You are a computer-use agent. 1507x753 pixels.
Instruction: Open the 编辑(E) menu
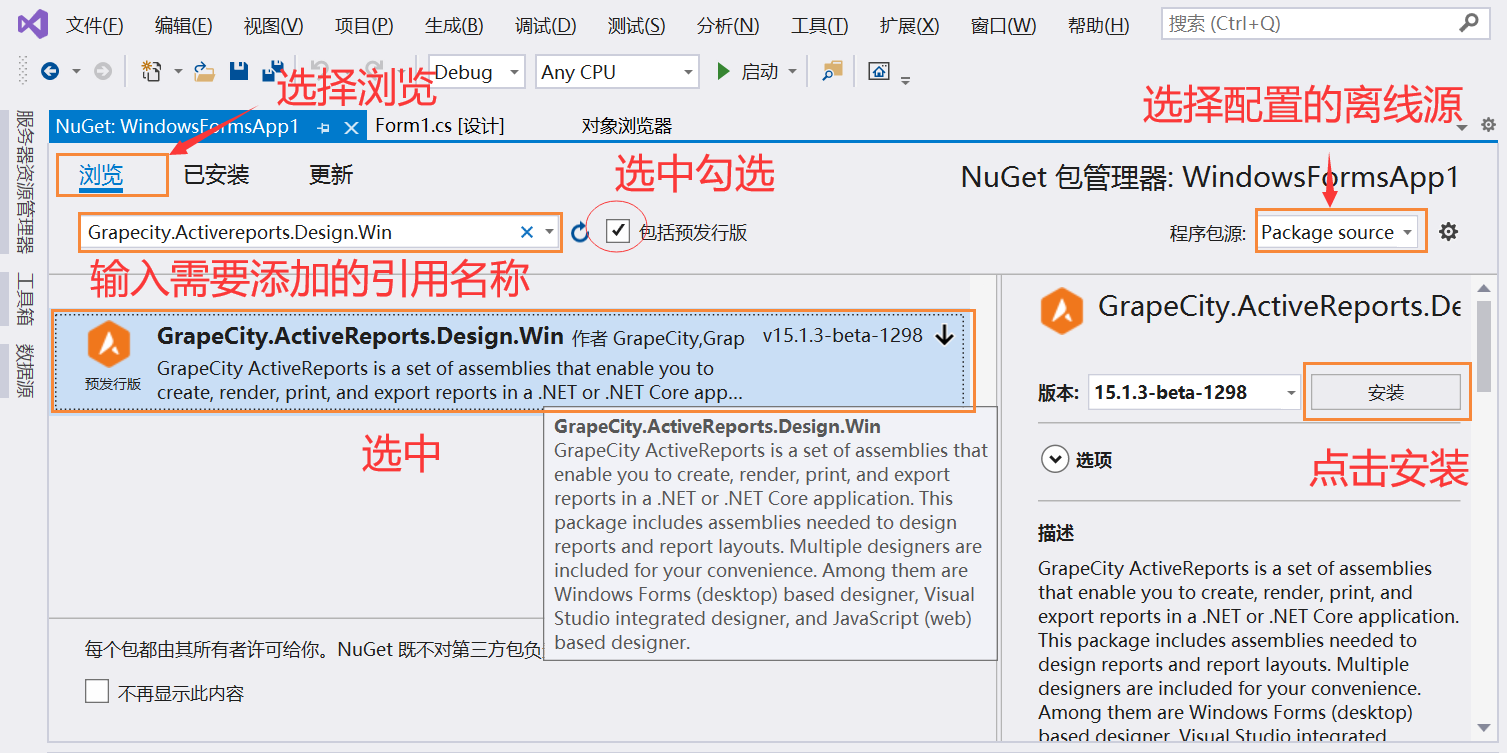(x=183, y=25)
